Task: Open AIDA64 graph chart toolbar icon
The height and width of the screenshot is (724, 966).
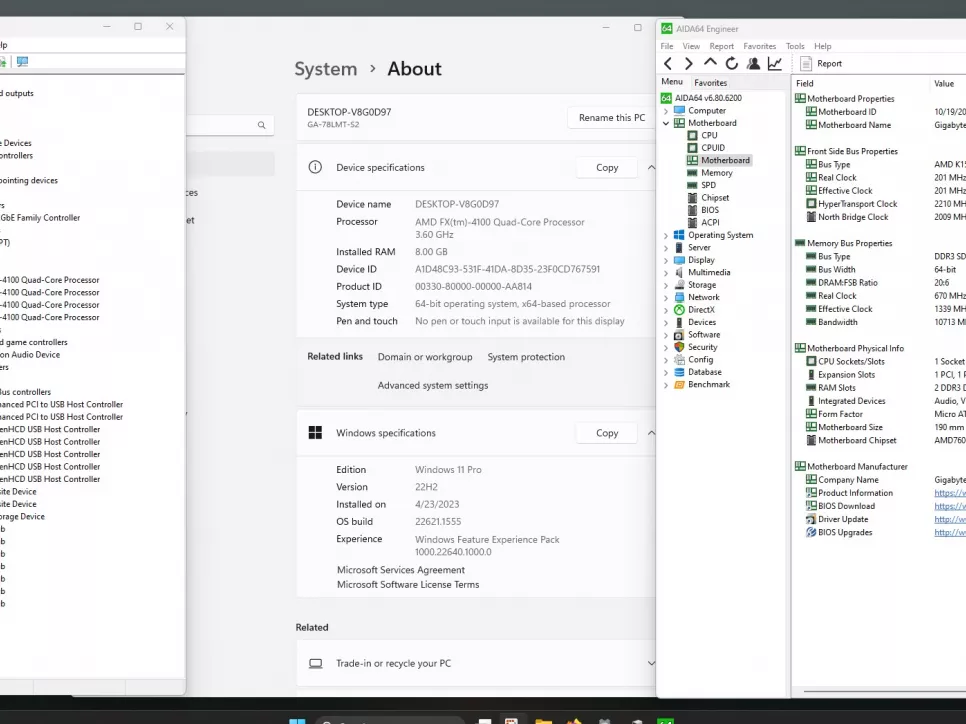Action: point(774,63)
